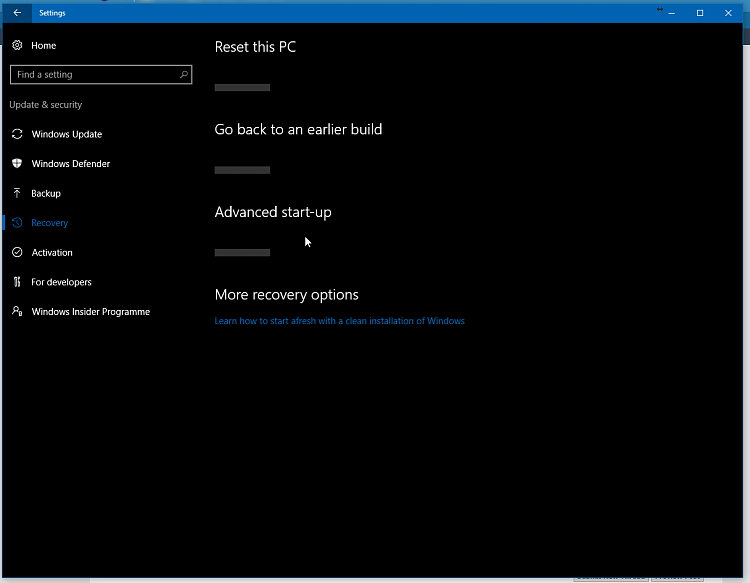Click the More recovery options heading
Viewport: 750px width, 583px height.
[x=286, y=295]
